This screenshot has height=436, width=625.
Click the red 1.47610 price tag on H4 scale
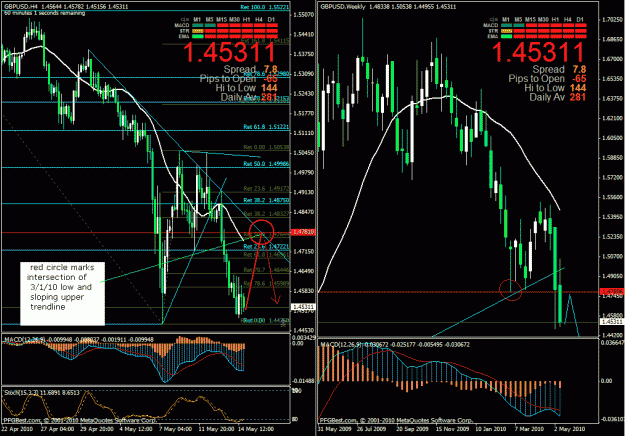pyautogui.click(x=303, y=232)
